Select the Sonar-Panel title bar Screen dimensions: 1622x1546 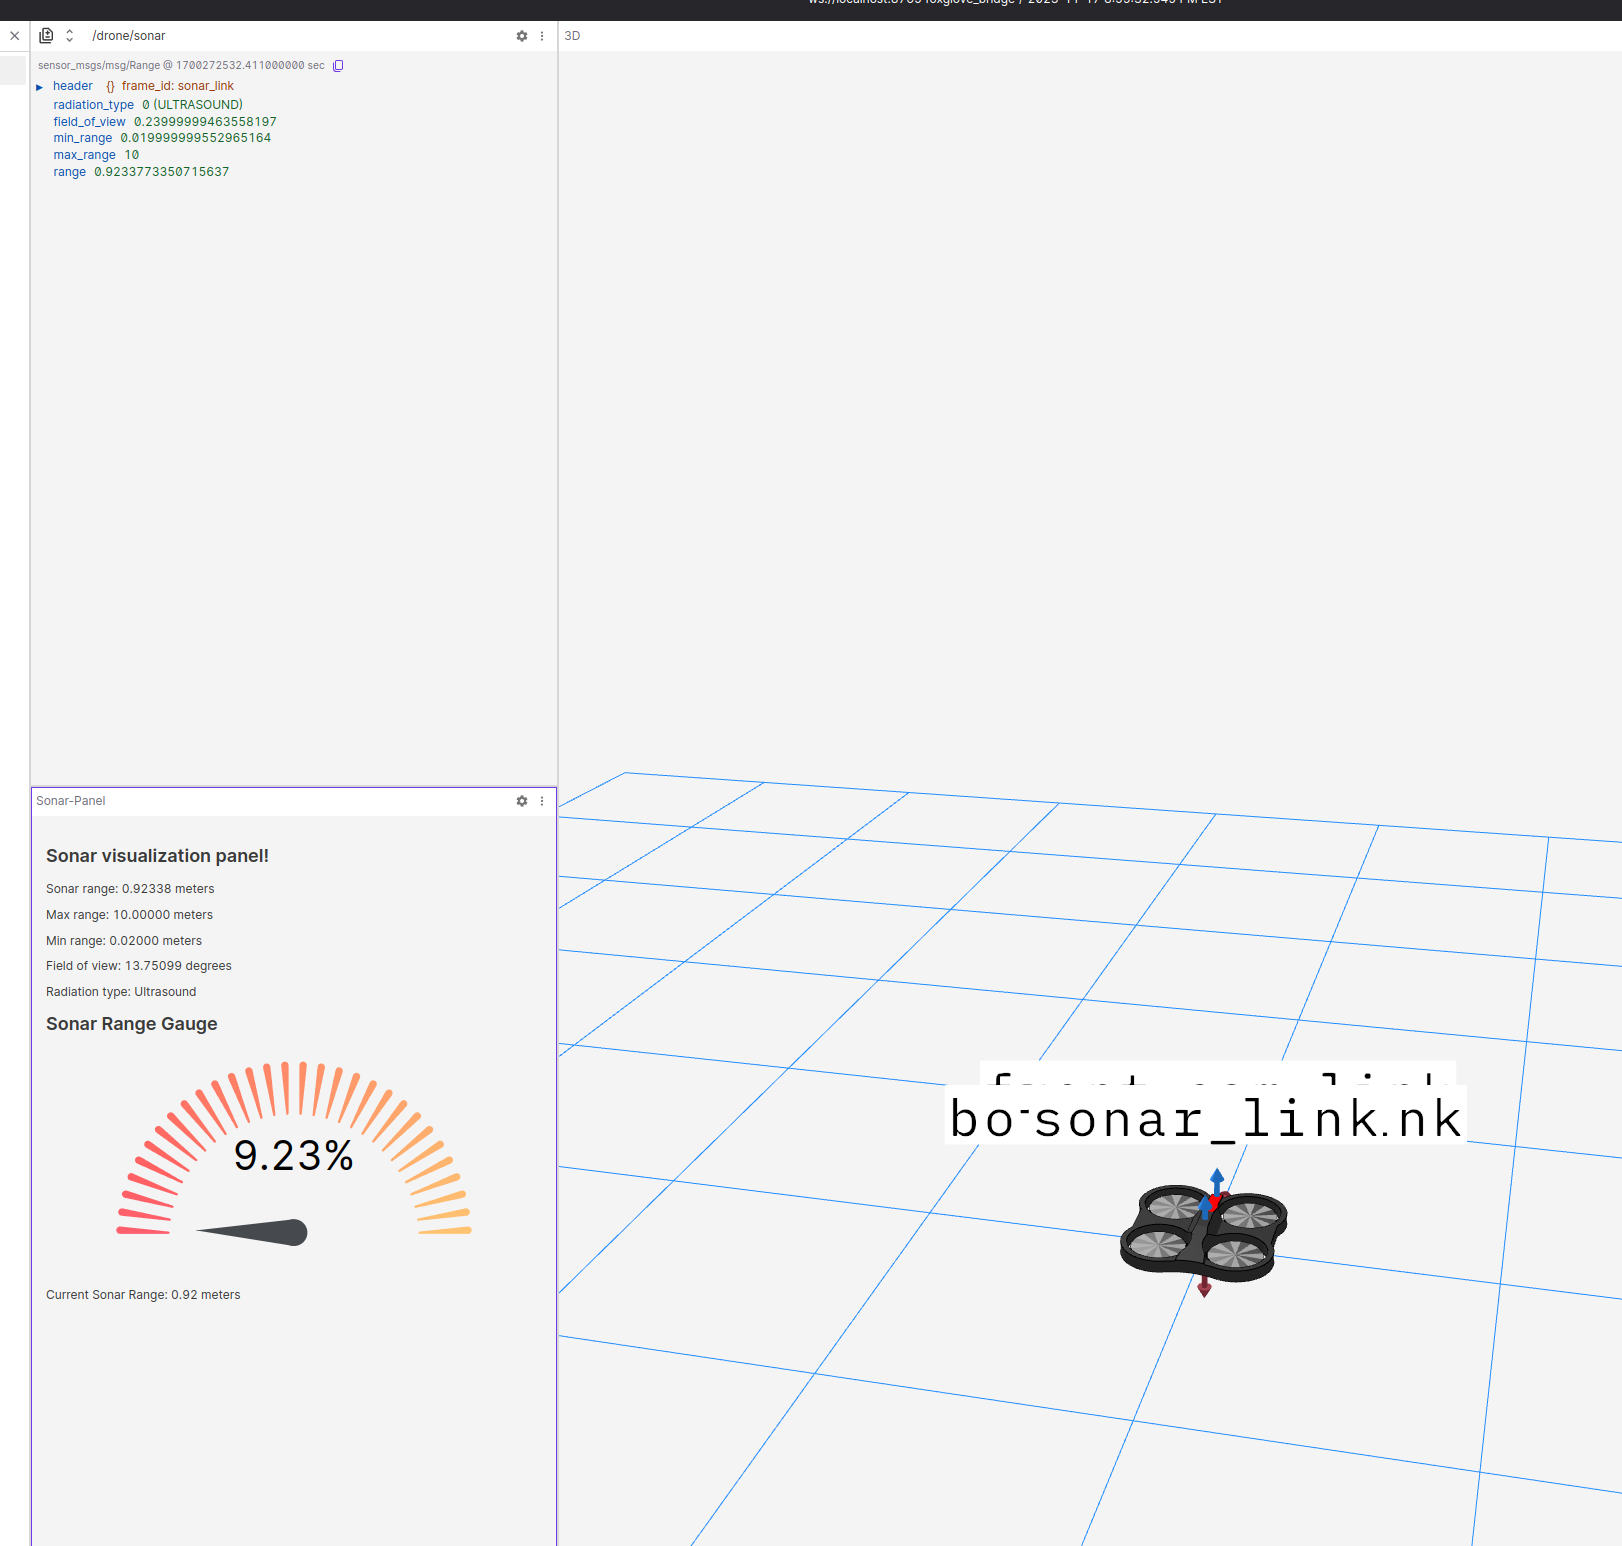(x=70, y=801)
